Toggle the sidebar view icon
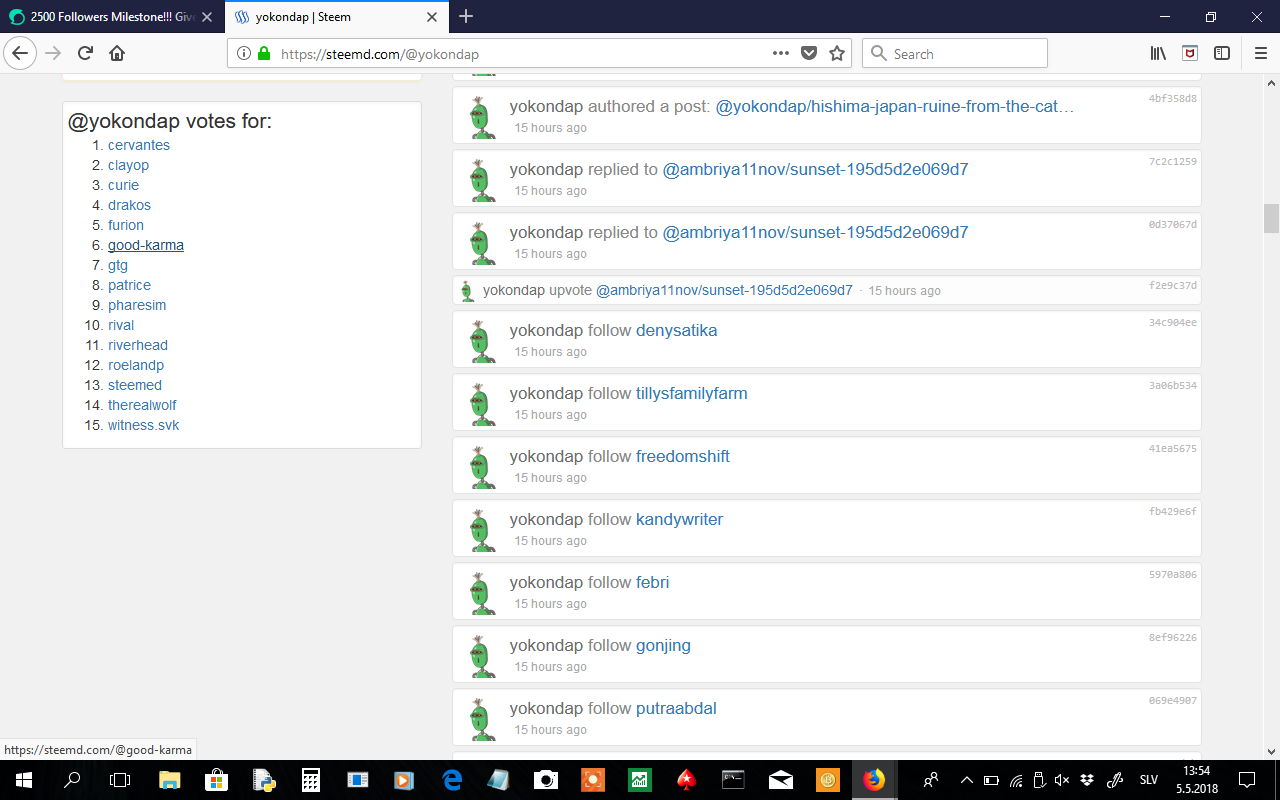The height and width of the screenshot is (800, 1280). point(1222,53)
